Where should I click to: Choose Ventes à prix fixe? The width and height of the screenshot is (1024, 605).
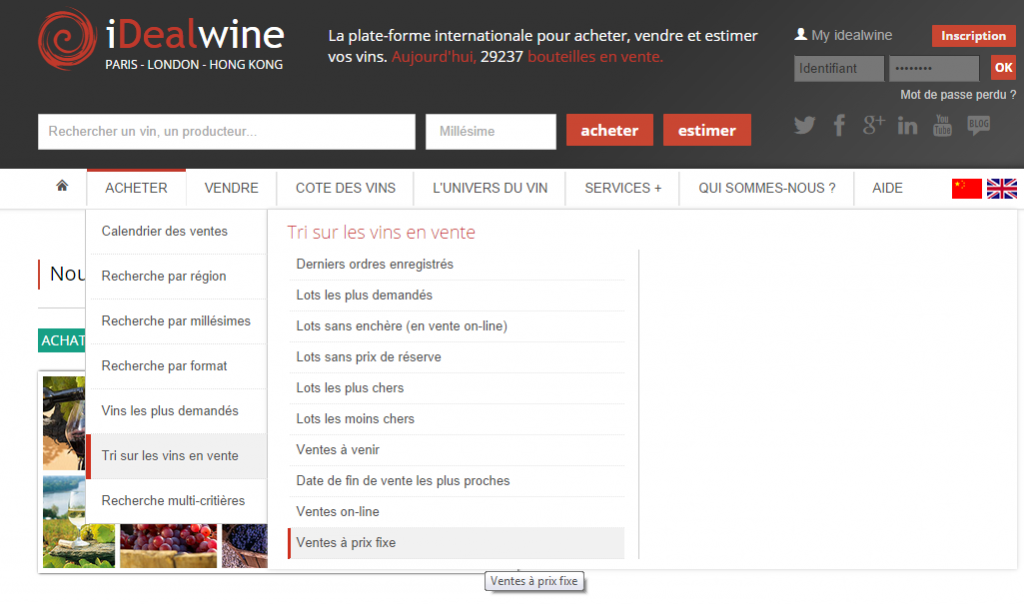[x=456, y=543]
